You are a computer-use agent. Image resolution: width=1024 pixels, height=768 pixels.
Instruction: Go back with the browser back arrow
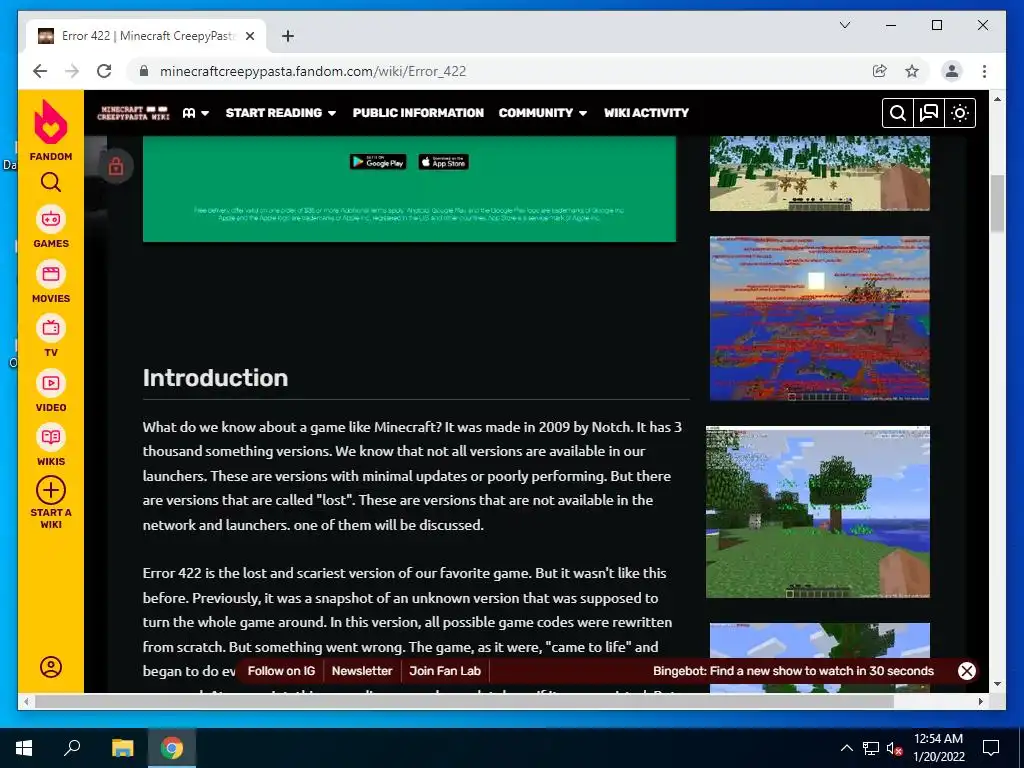[x=40, y=71]
